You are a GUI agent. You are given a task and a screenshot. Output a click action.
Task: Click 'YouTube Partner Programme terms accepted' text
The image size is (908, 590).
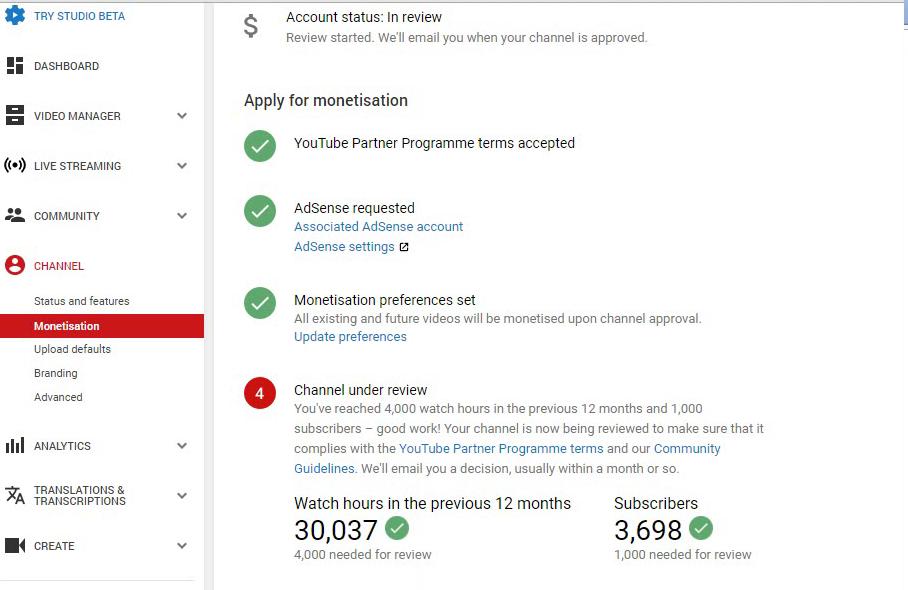pos(434,143)
